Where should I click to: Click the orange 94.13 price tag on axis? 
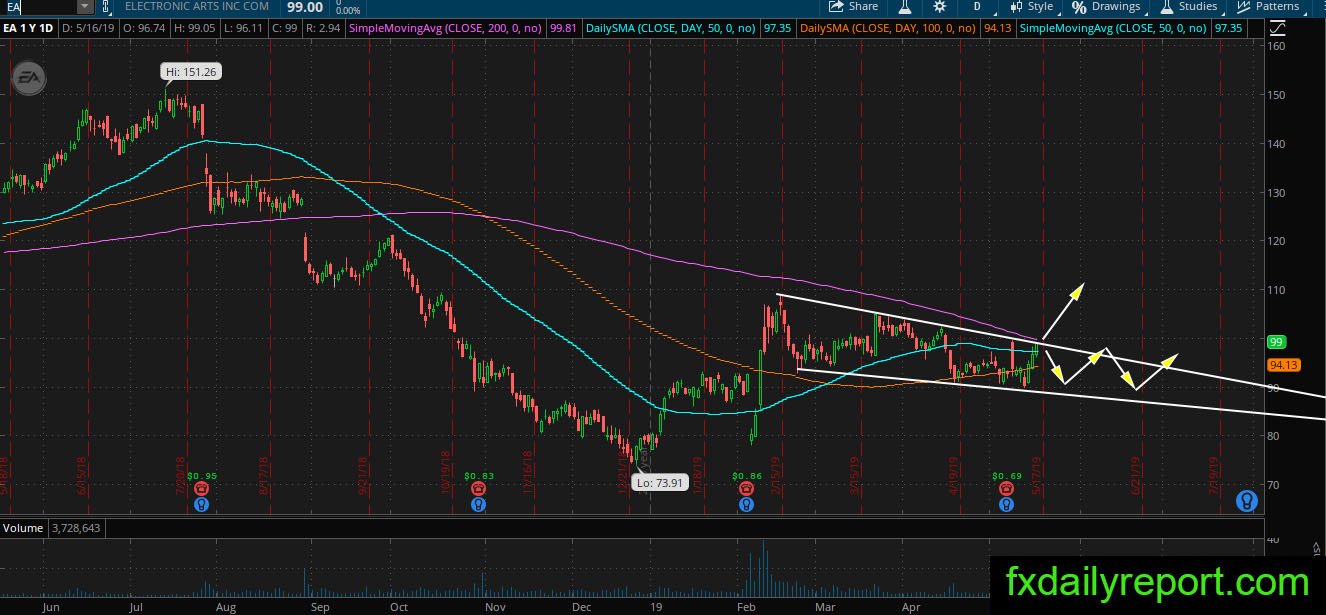(1281, 365)
